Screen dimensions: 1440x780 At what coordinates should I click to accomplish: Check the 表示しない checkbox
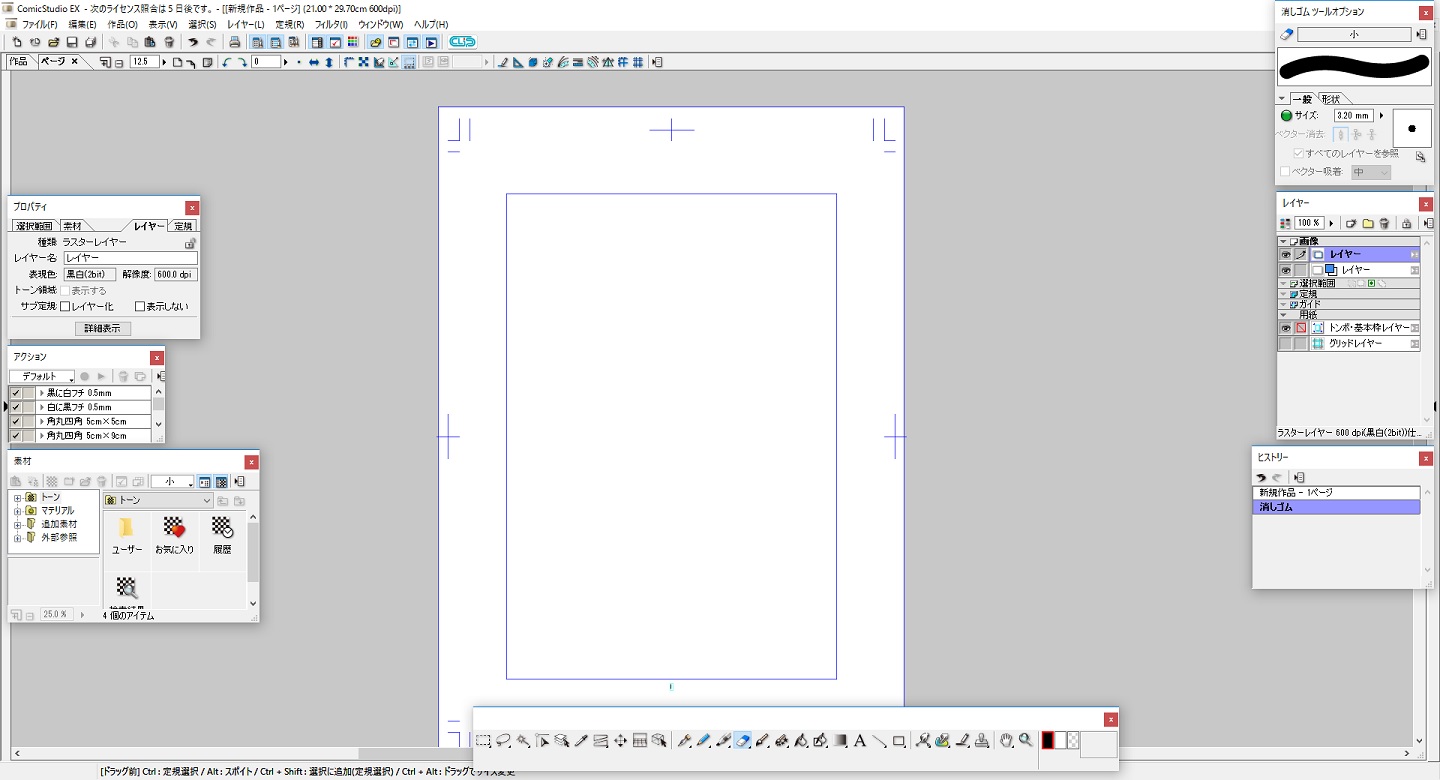click(x=140, y=307)
